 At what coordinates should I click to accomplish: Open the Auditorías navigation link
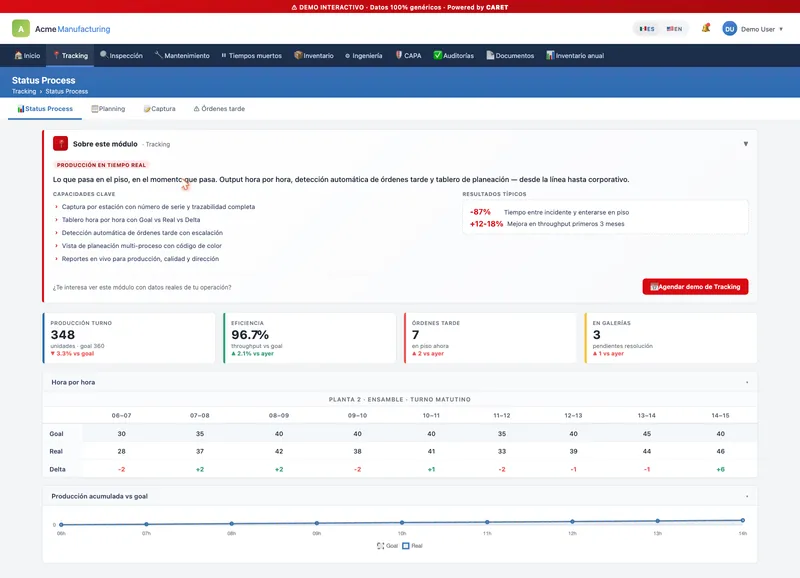tap(454, 56)
